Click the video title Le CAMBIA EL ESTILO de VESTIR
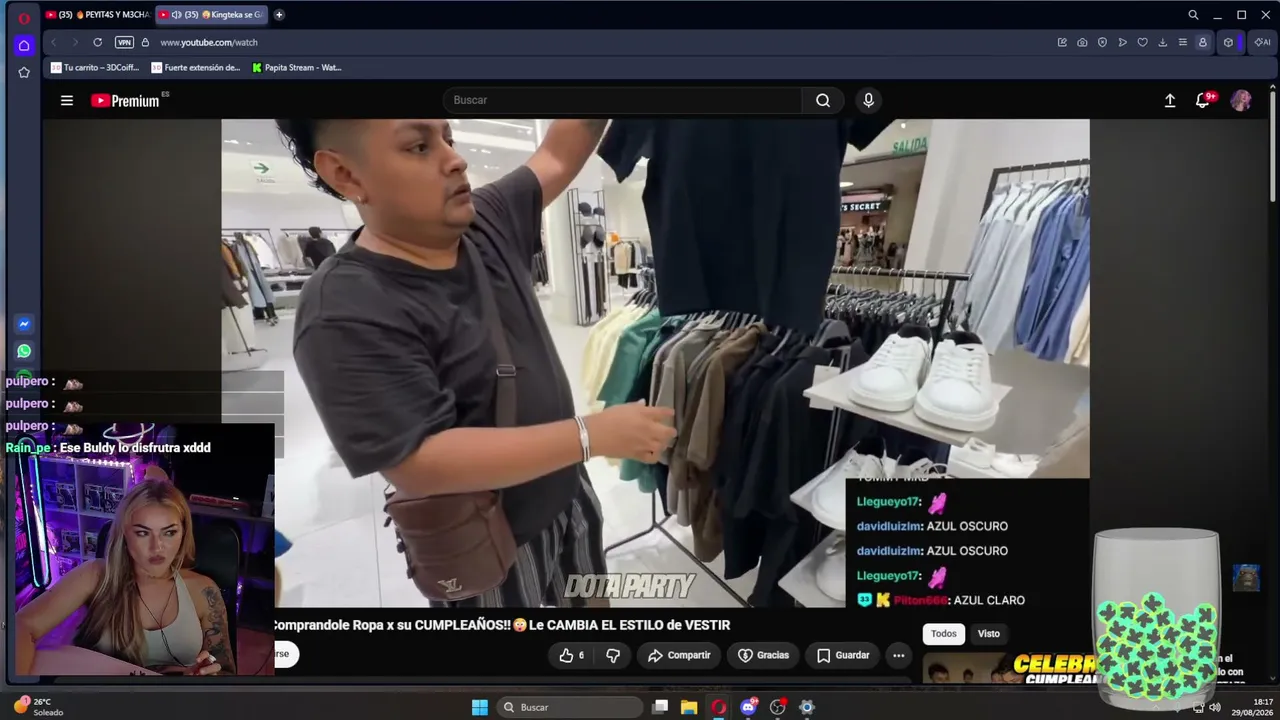1280x720 pixels. [x=630, y=625]
